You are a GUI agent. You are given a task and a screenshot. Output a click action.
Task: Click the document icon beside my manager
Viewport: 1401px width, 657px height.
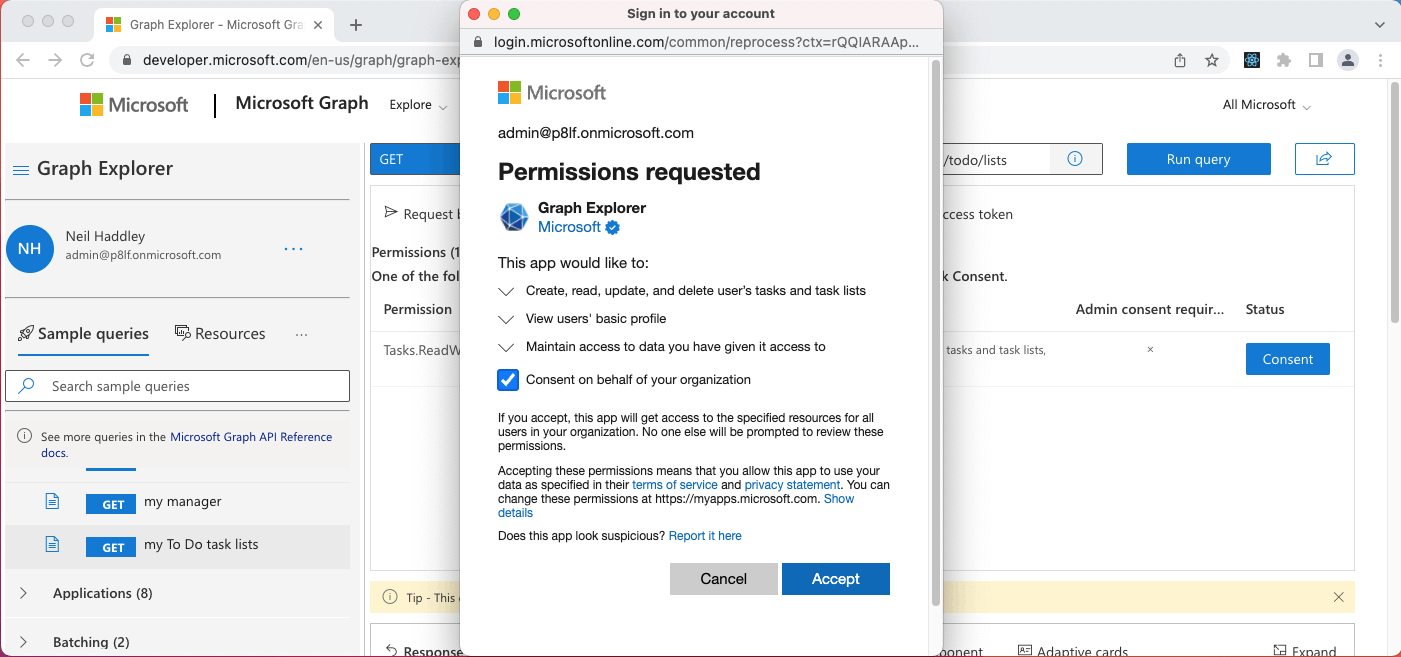[52, 501]
